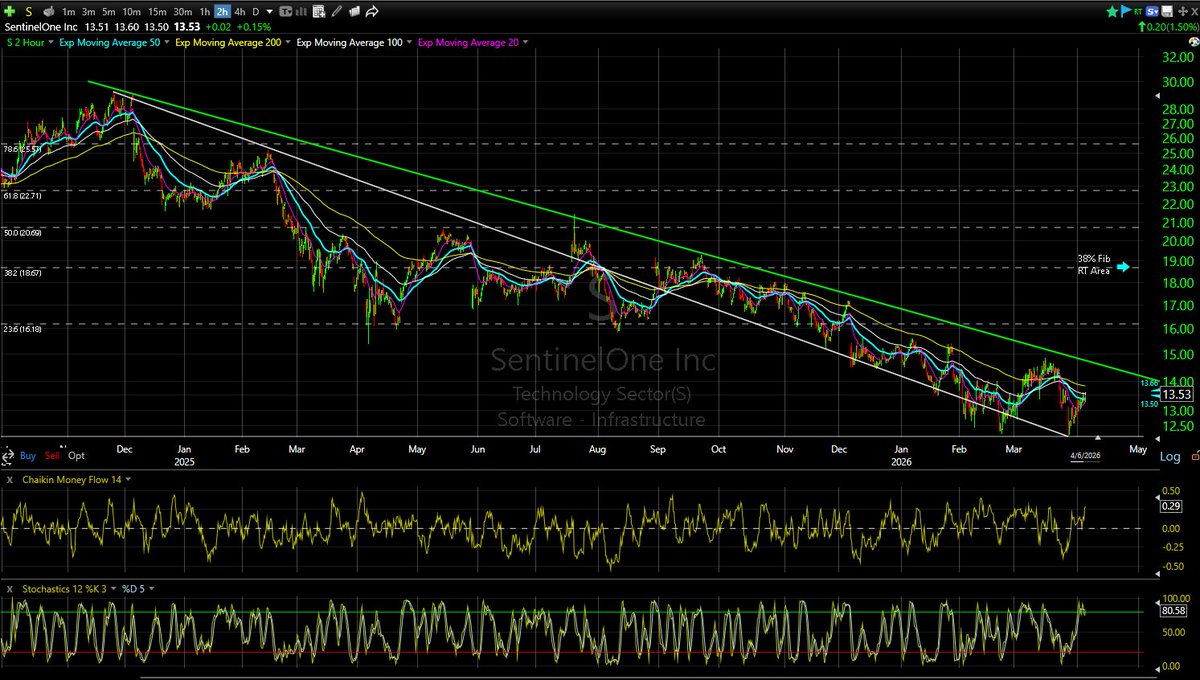This screenshot has height=680, width=1200.
Task: Open the calculator/notes icon in toolbar
Action: 319,12
